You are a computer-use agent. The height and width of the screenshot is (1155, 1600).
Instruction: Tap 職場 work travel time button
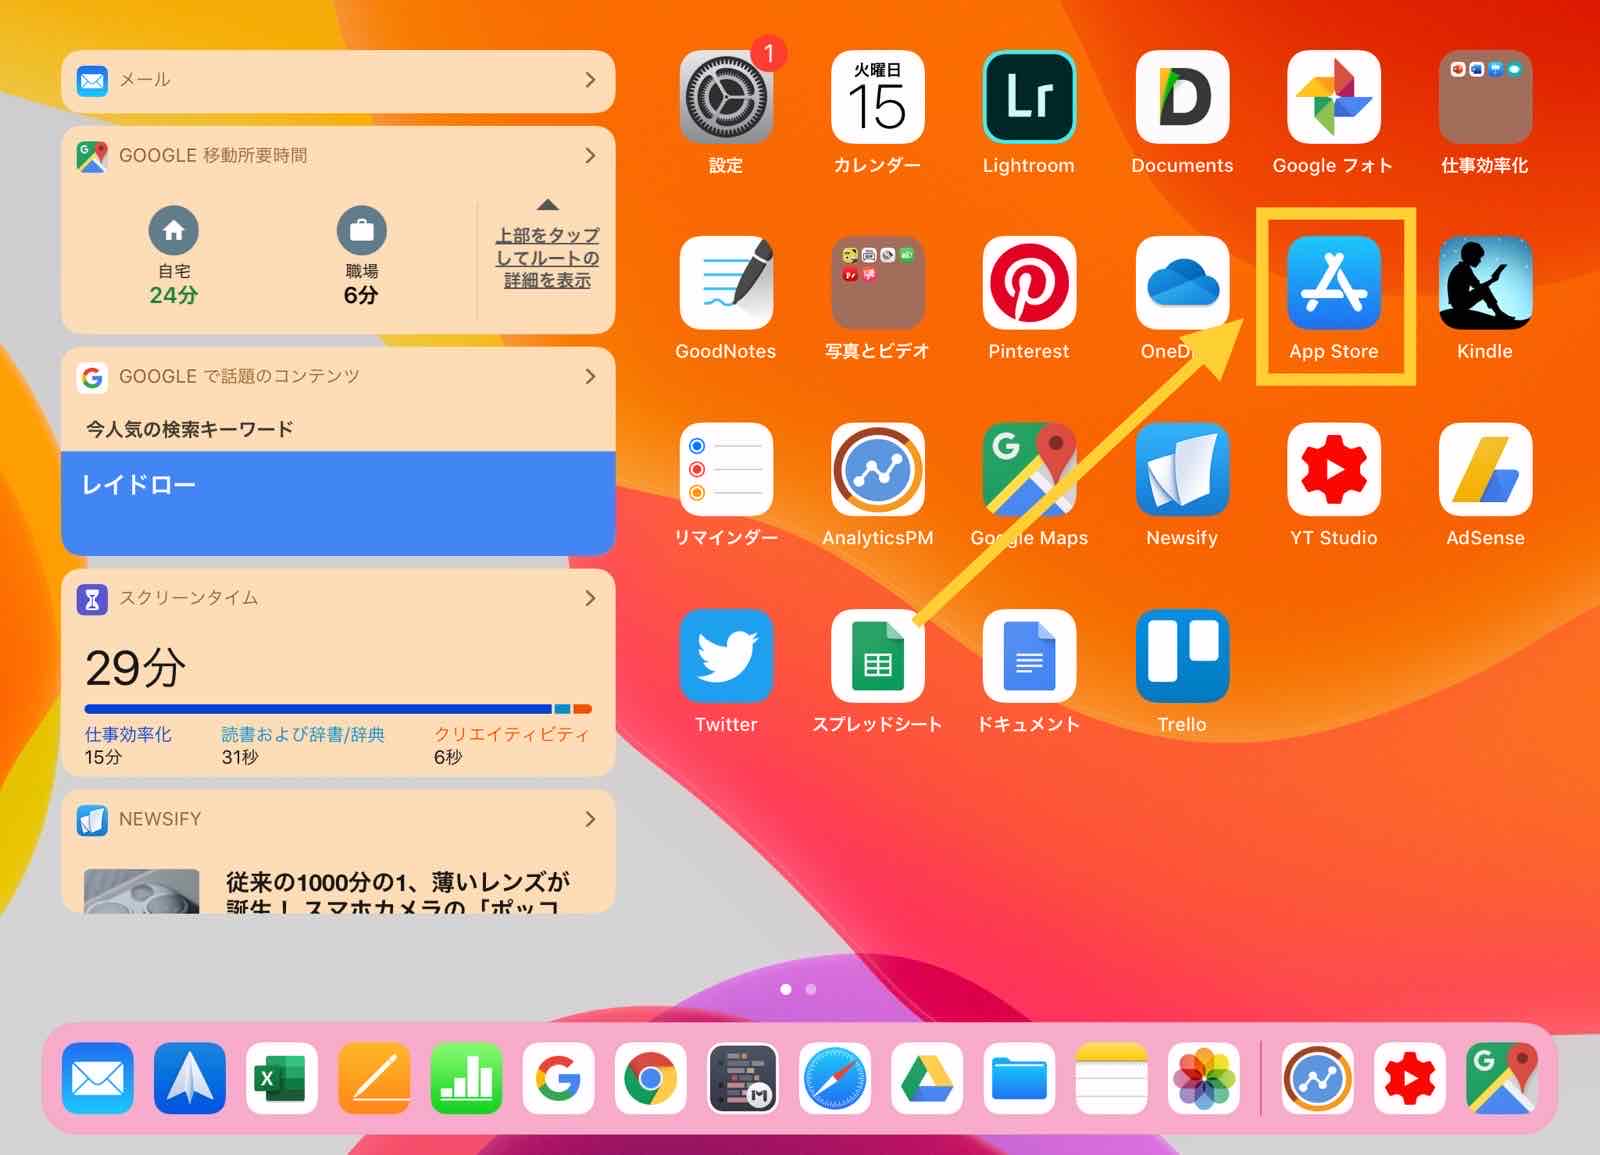point(361,256)
